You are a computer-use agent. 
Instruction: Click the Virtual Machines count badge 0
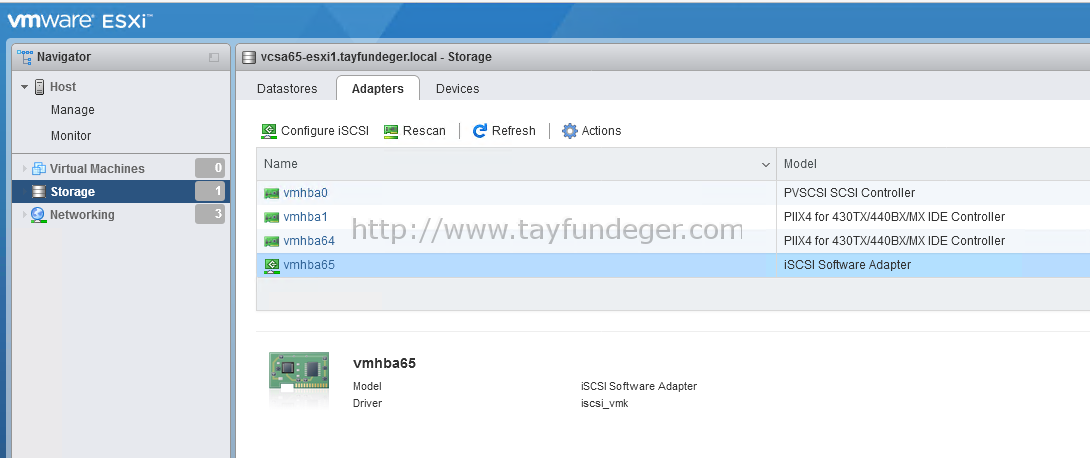210,168
